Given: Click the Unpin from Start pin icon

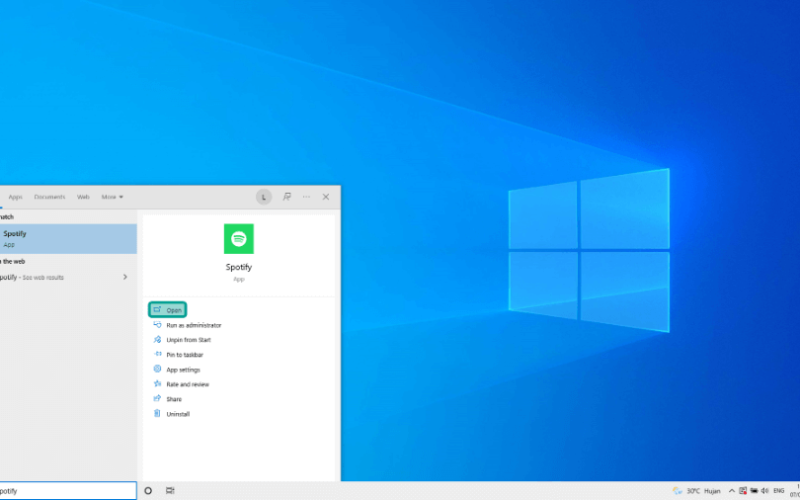Looking at the screenshot, I should pos(157,339).
